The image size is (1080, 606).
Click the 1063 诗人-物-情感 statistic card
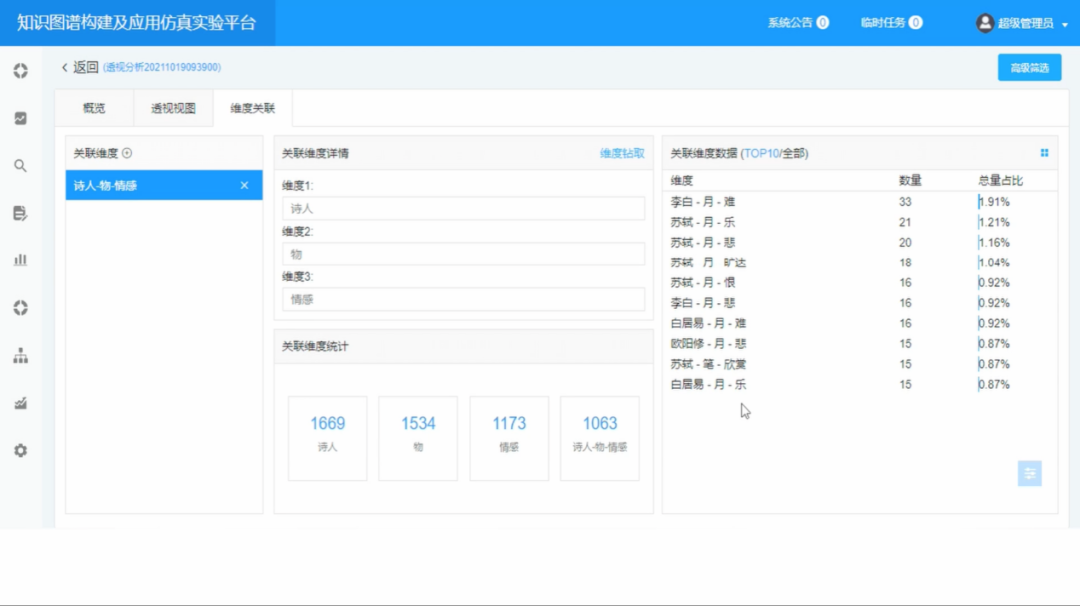pos(600,438)
